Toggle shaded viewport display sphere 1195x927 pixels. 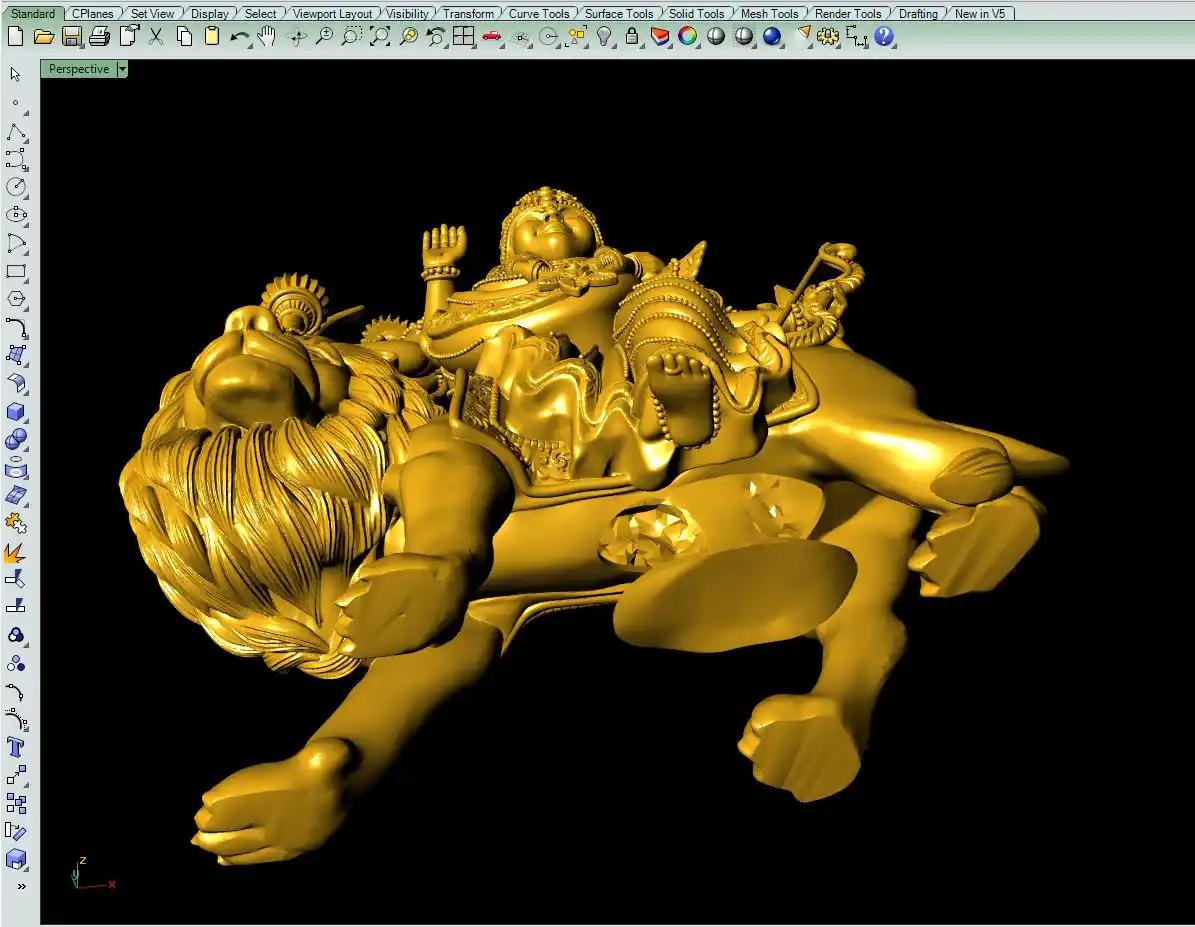716,37
